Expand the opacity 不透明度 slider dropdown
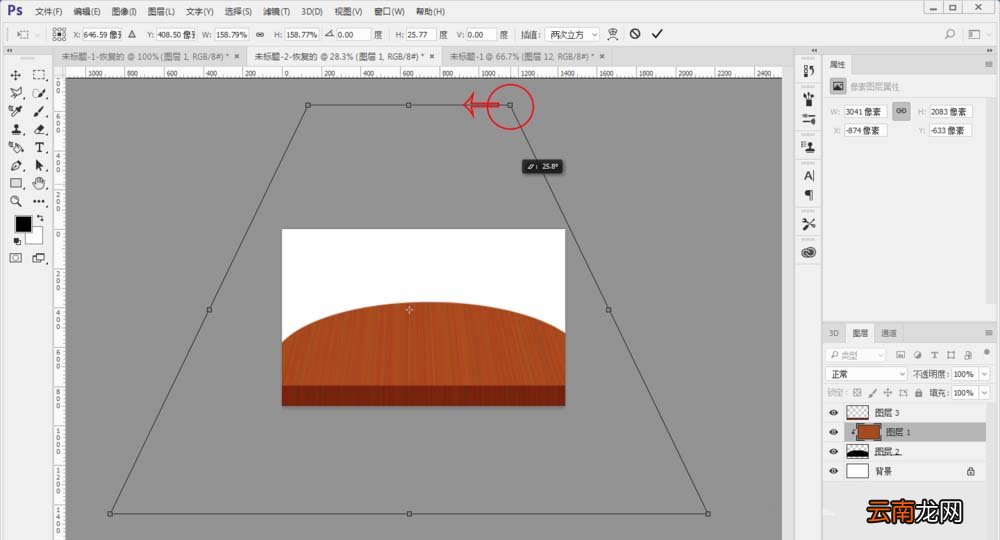The image size is (1000, 540). tap(985, 374)
